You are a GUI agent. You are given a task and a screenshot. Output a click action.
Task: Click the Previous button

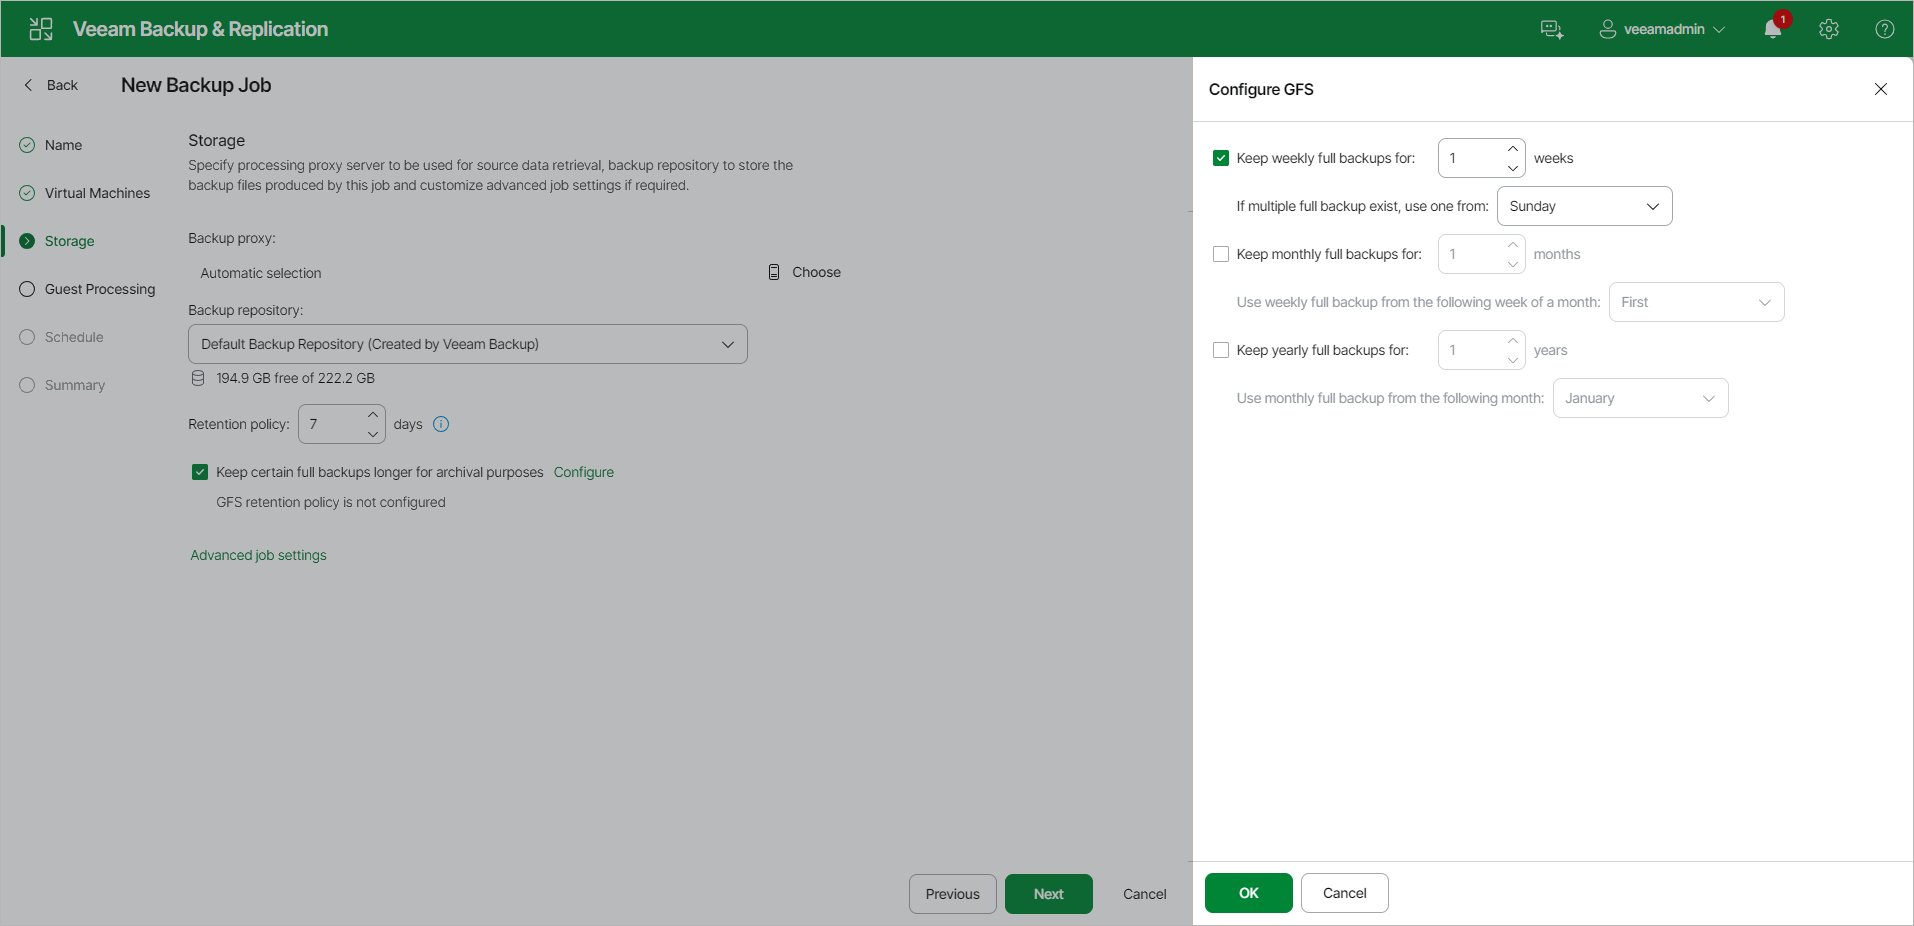pos(953,894)
